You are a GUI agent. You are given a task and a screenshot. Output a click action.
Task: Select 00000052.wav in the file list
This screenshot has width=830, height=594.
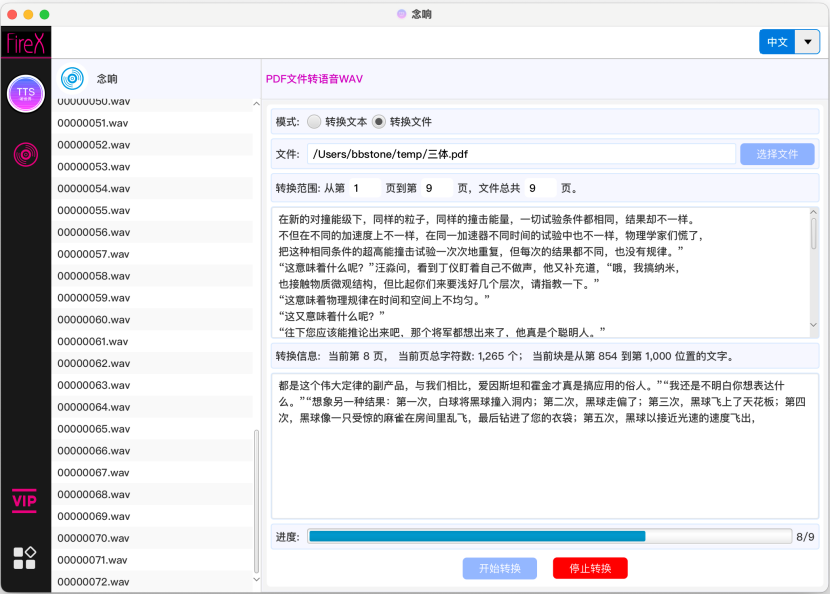[x=152, y=145]
